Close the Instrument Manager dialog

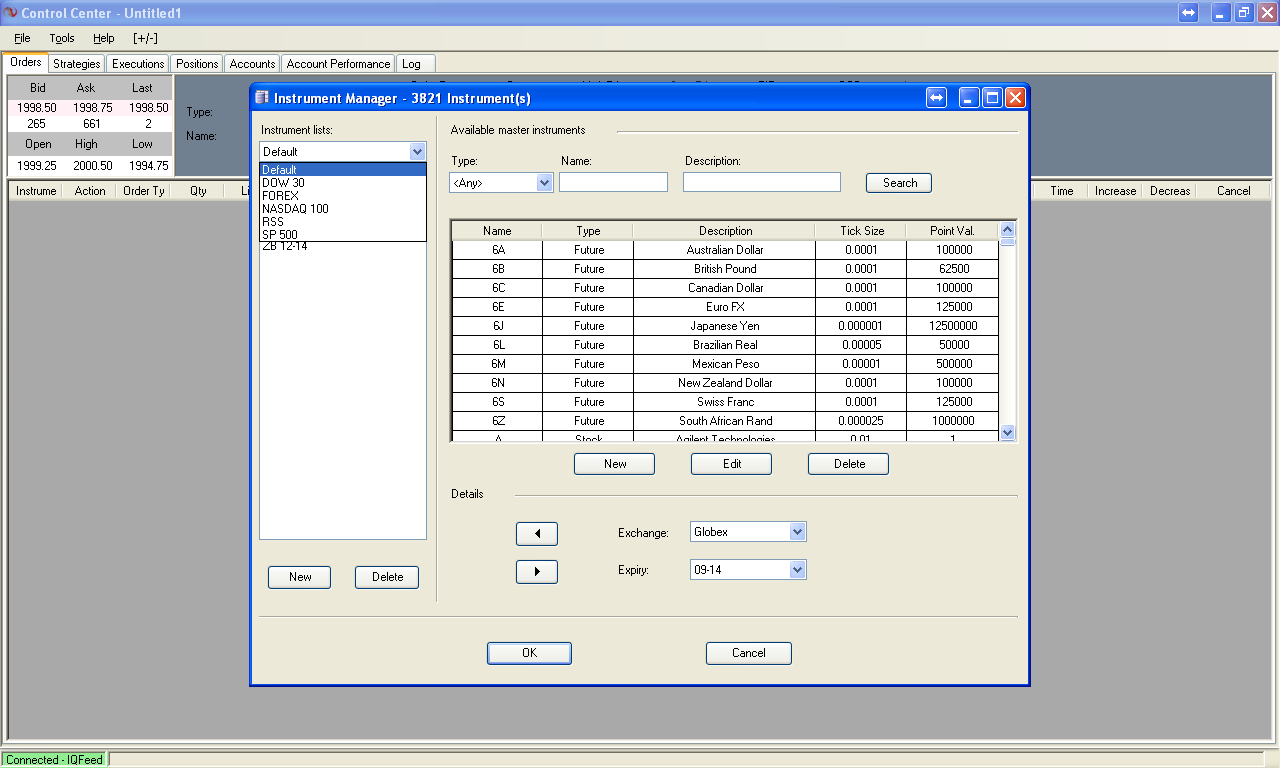(x=1015, y=97)
